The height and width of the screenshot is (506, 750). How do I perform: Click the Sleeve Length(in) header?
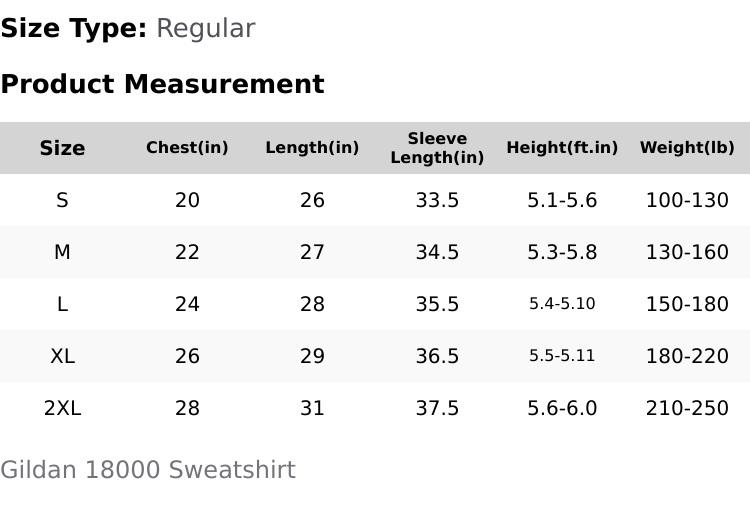coord(437,148)
